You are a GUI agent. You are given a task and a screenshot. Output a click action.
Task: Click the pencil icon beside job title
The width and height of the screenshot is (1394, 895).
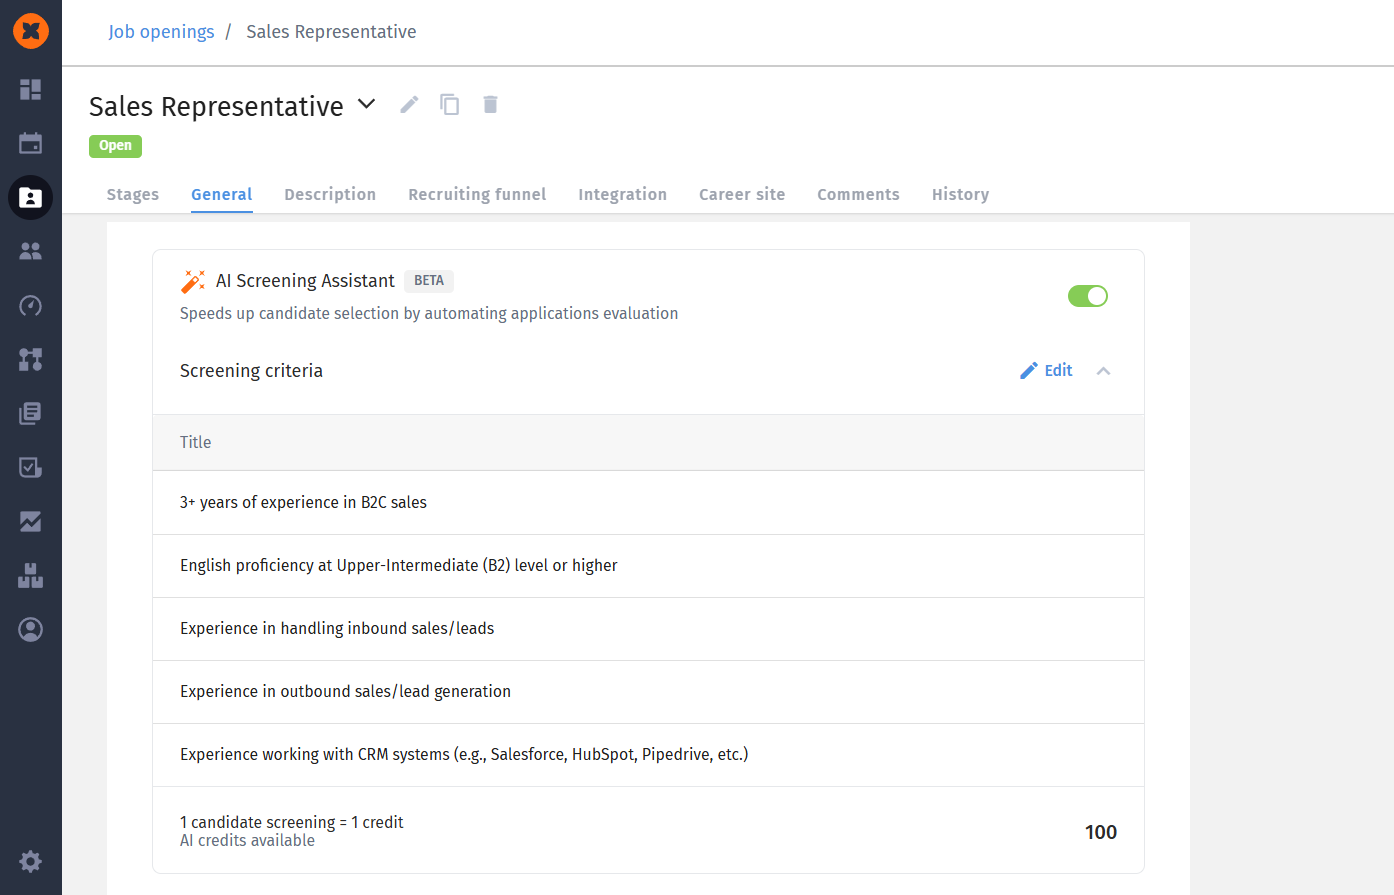[409, 105]
